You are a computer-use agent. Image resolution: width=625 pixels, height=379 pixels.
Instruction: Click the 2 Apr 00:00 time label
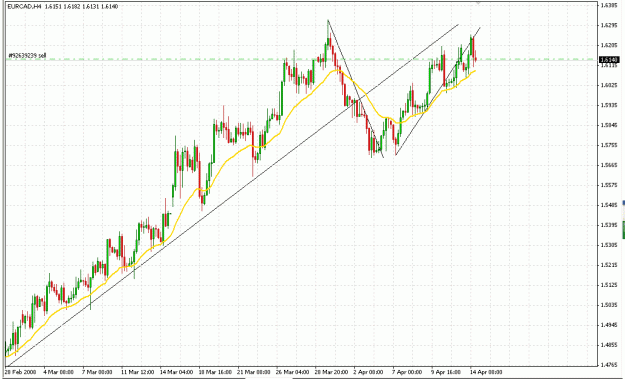pos(368,372)
